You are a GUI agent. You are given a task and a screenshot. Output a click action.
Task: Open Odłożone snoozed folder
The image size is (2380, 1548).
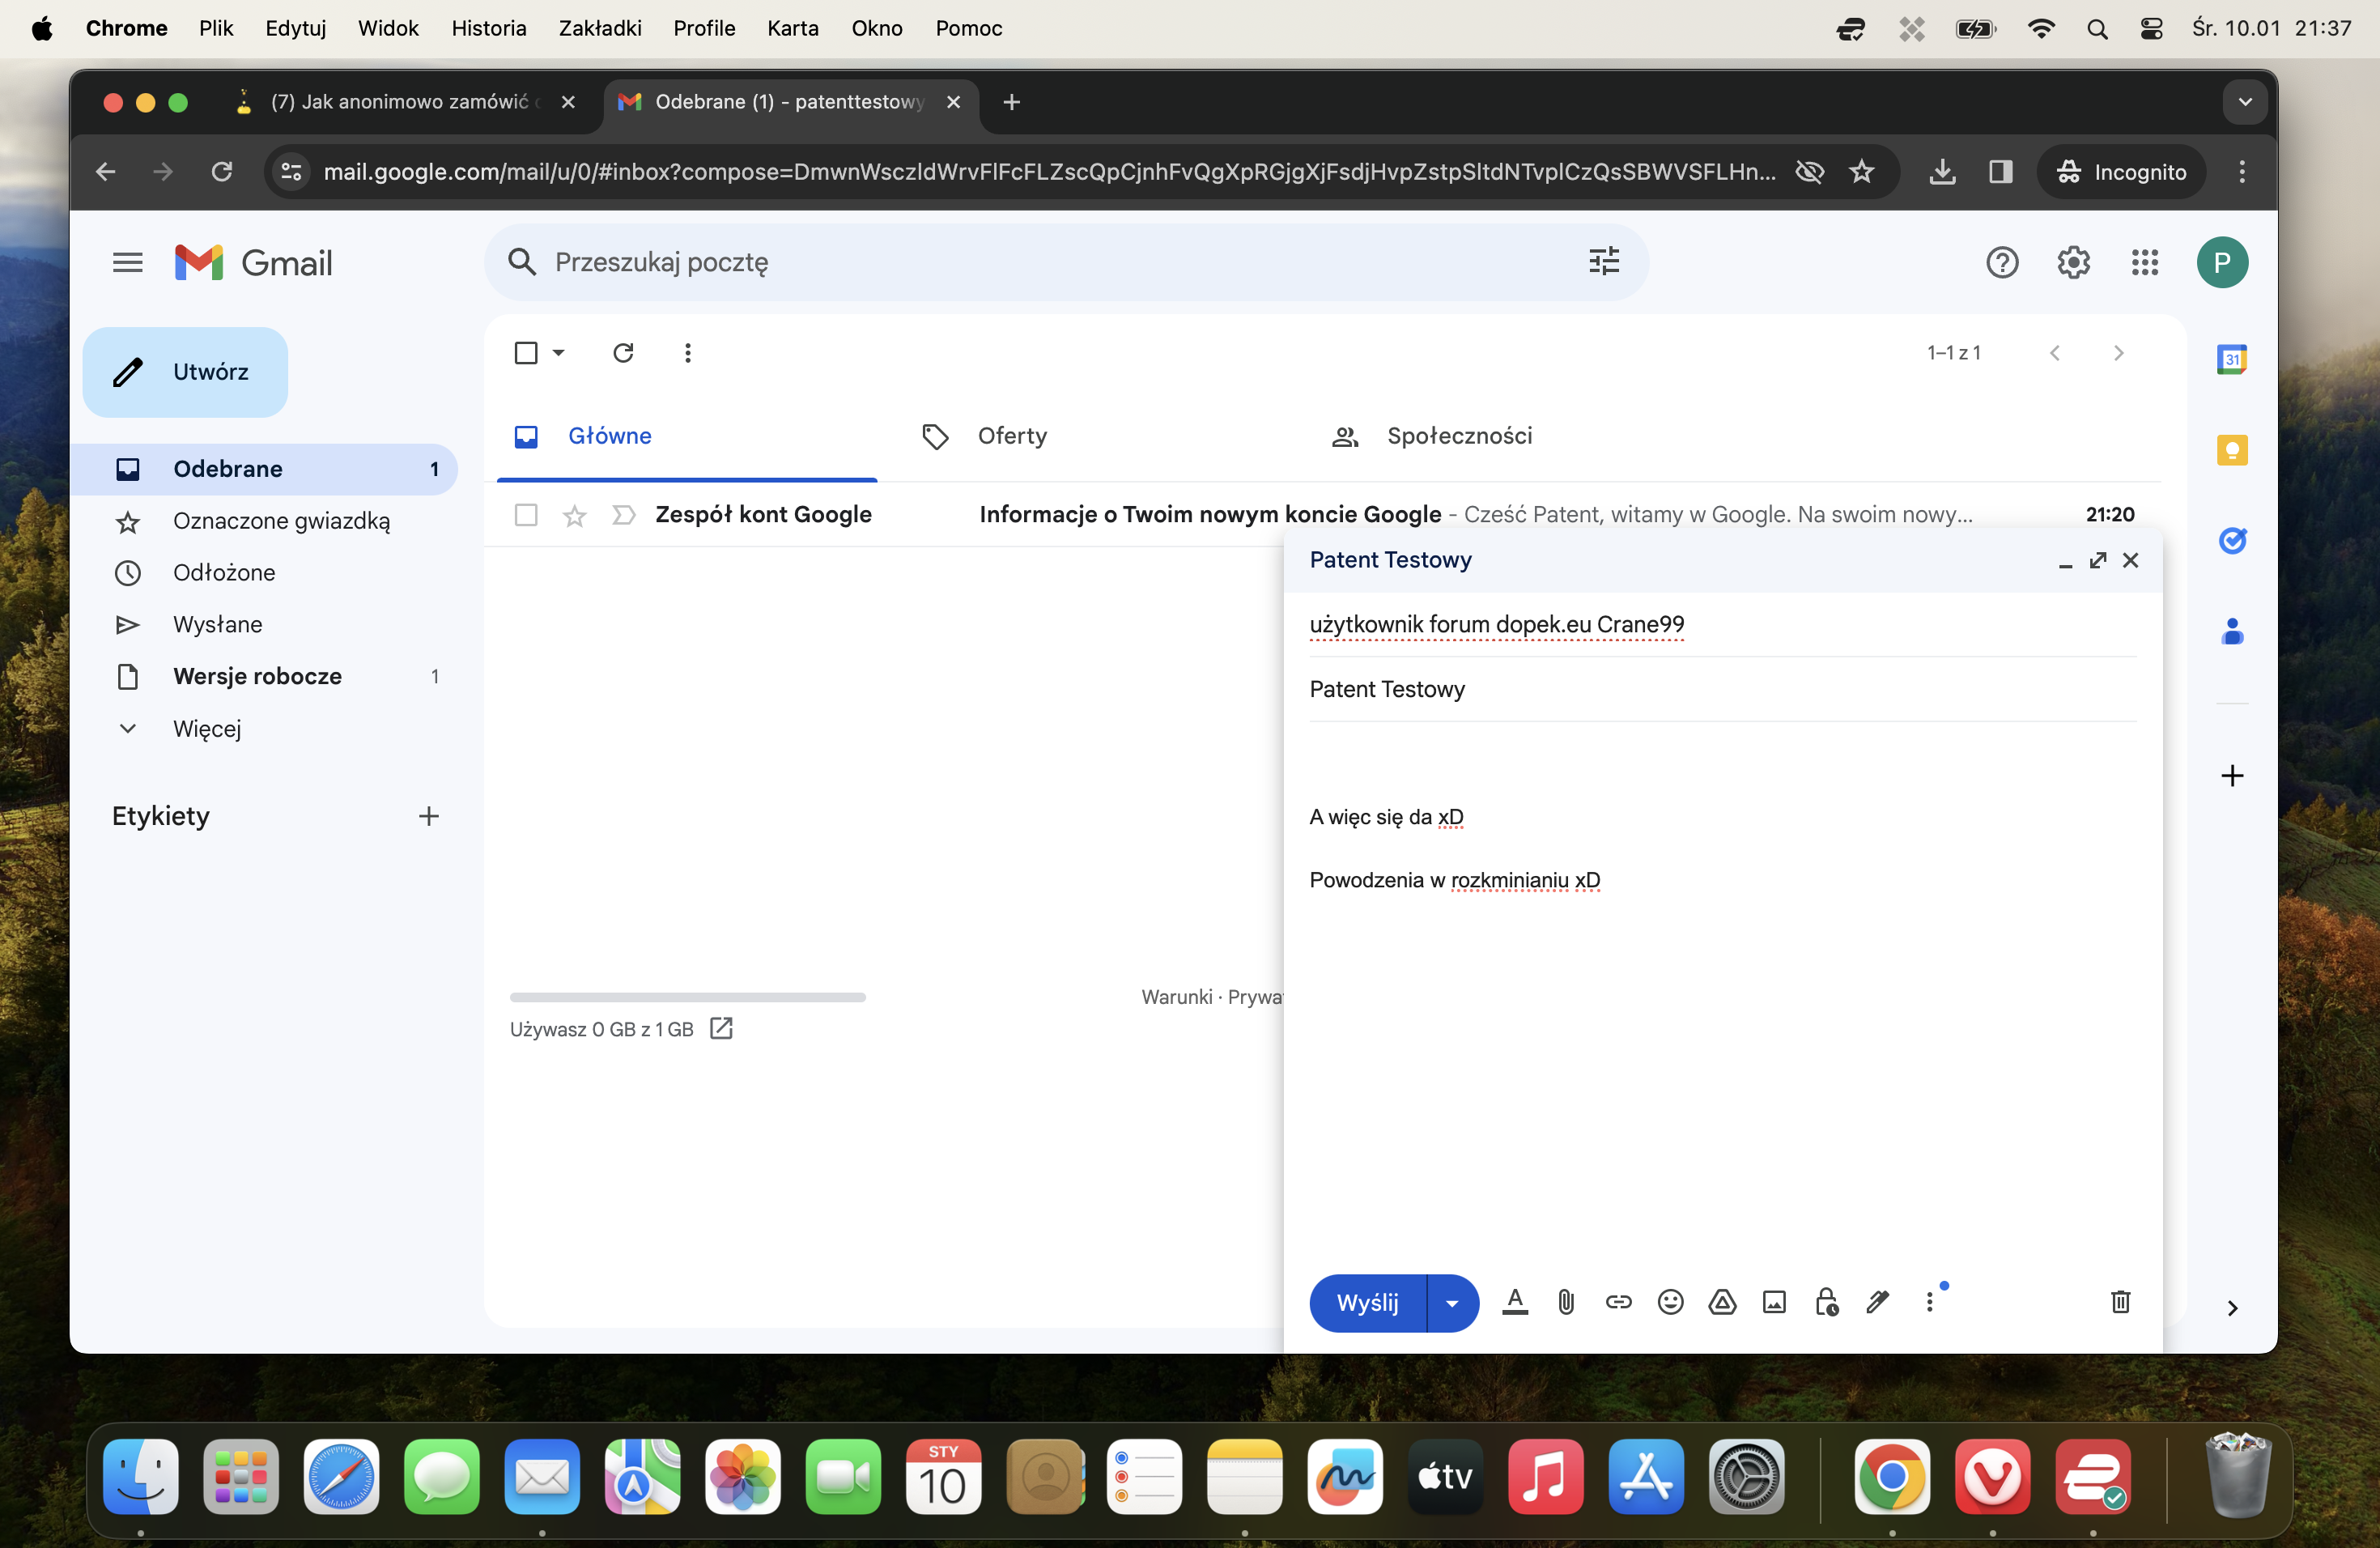tap(264, 573)
